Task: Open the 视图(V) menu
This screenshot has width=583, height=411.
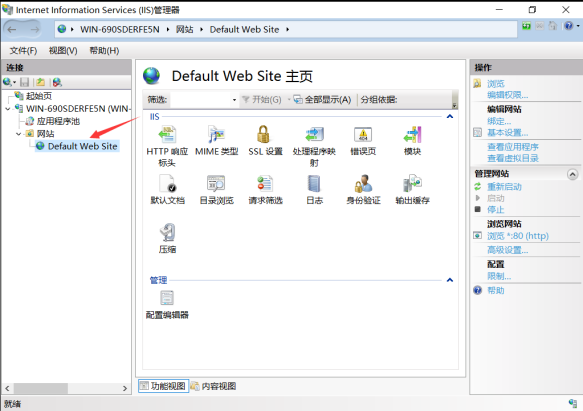Action: click(63, 51)
